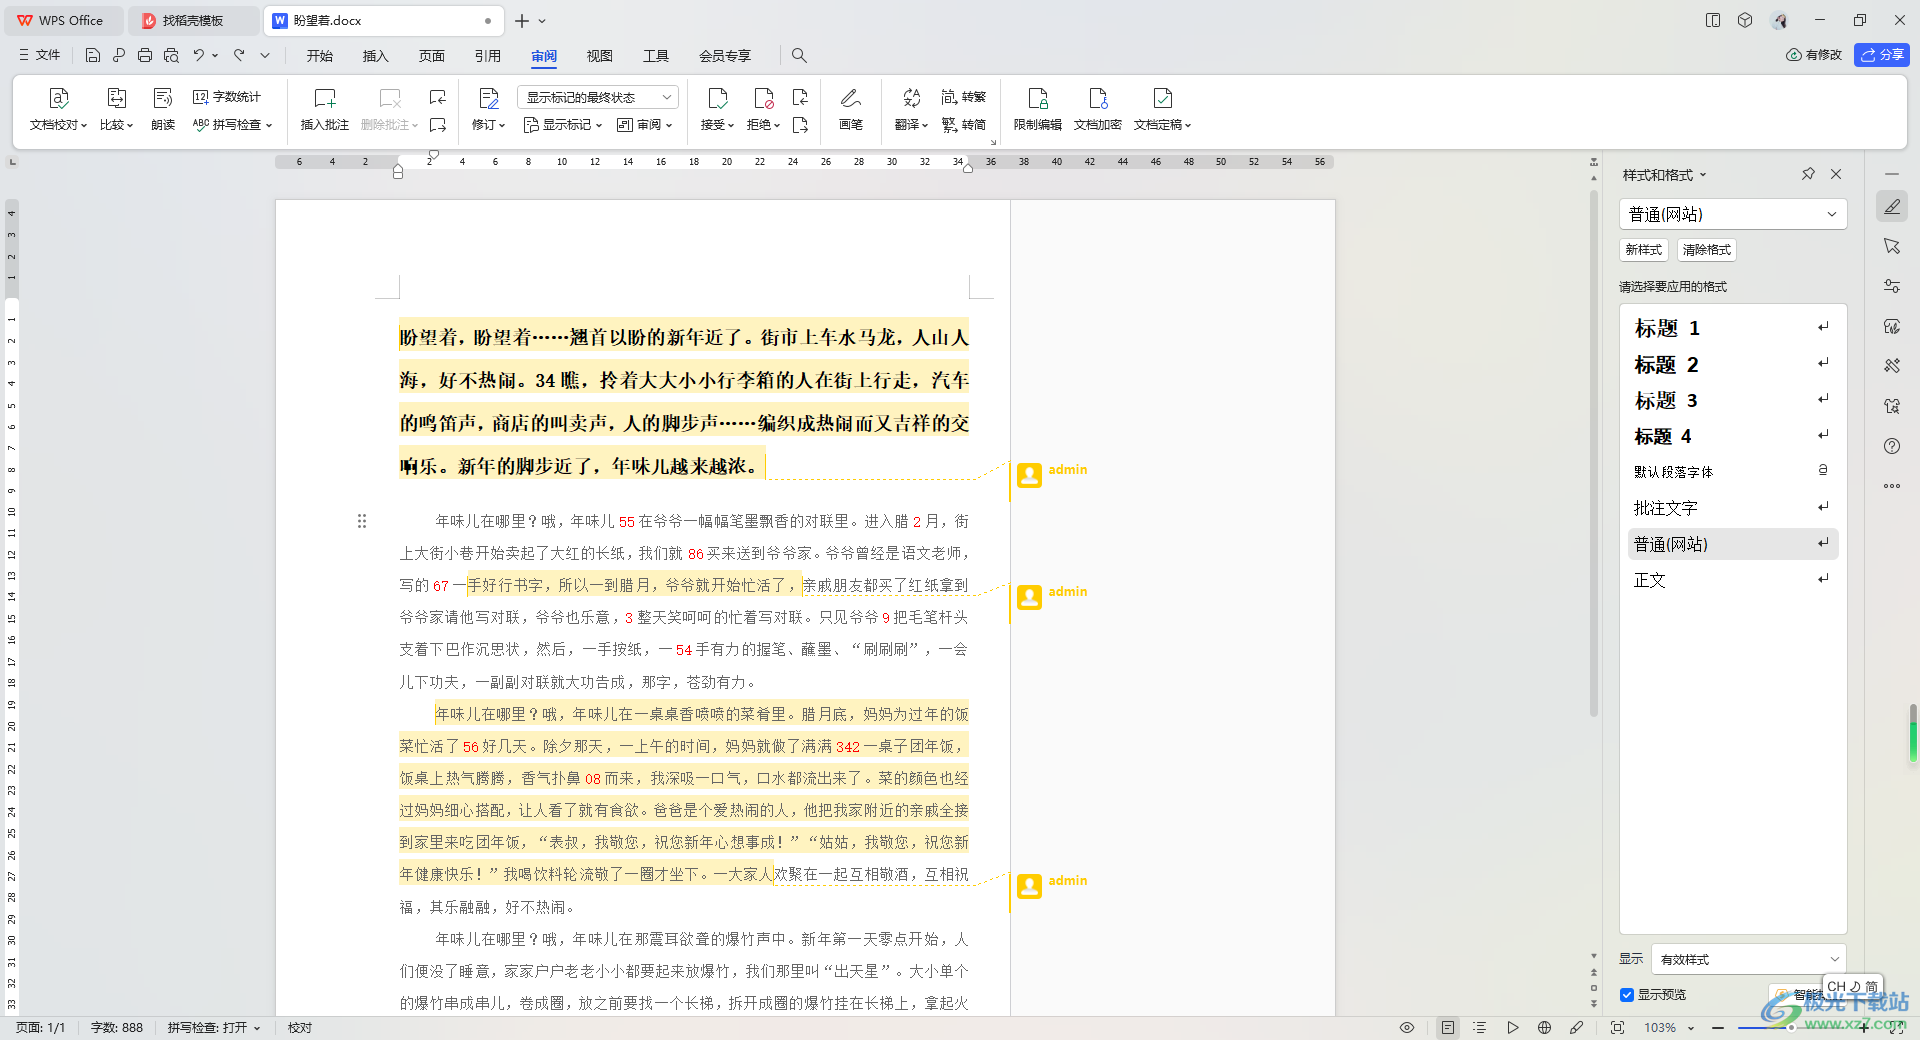Switch to page layout view icon
Viewport: 1920px width, 1040px height.
pos(1447,1027)
